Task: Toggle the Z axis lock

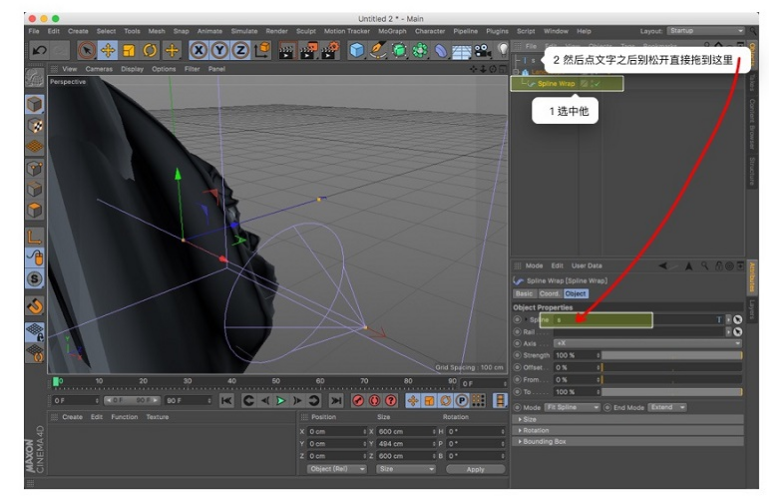Action: 240,49
